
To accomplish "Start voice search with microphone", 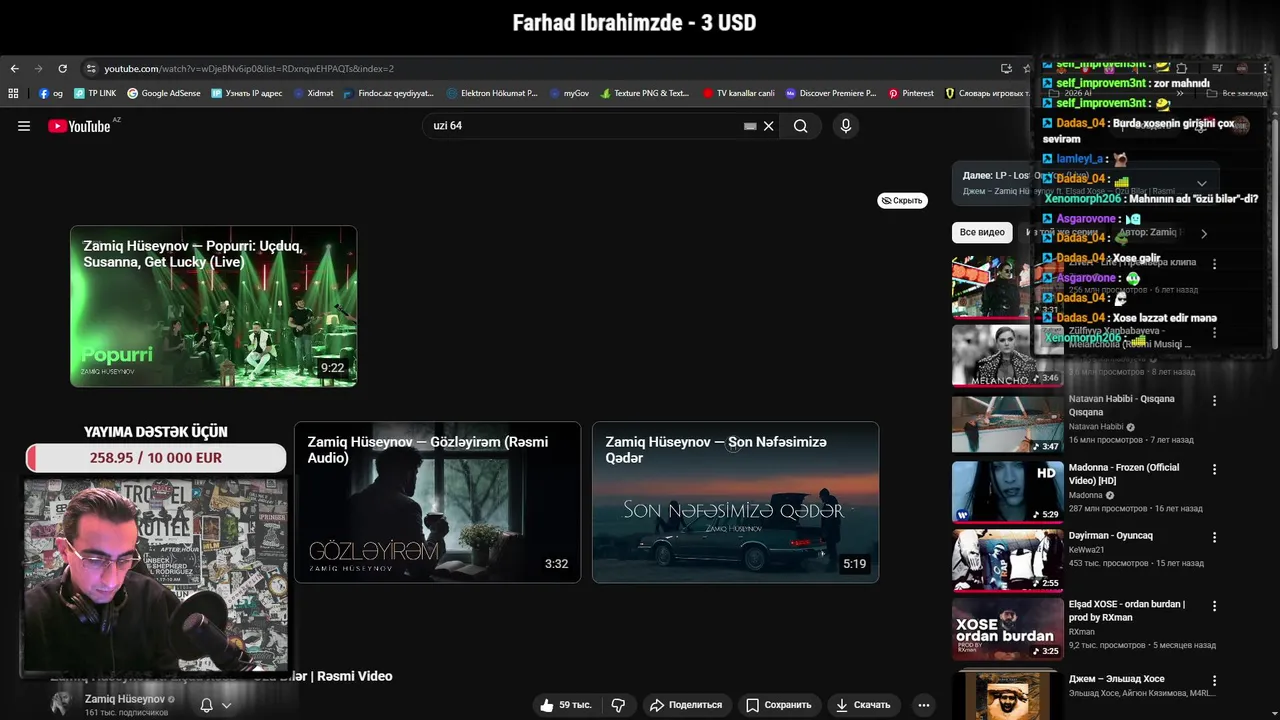I will [846, 126].
